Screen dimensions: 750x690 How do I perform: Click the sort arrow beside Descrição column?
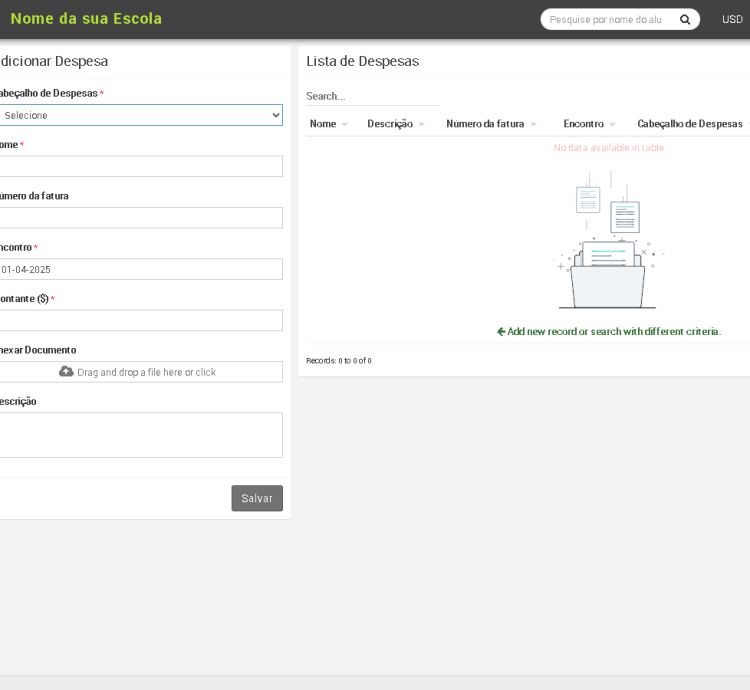click(421, 124)
